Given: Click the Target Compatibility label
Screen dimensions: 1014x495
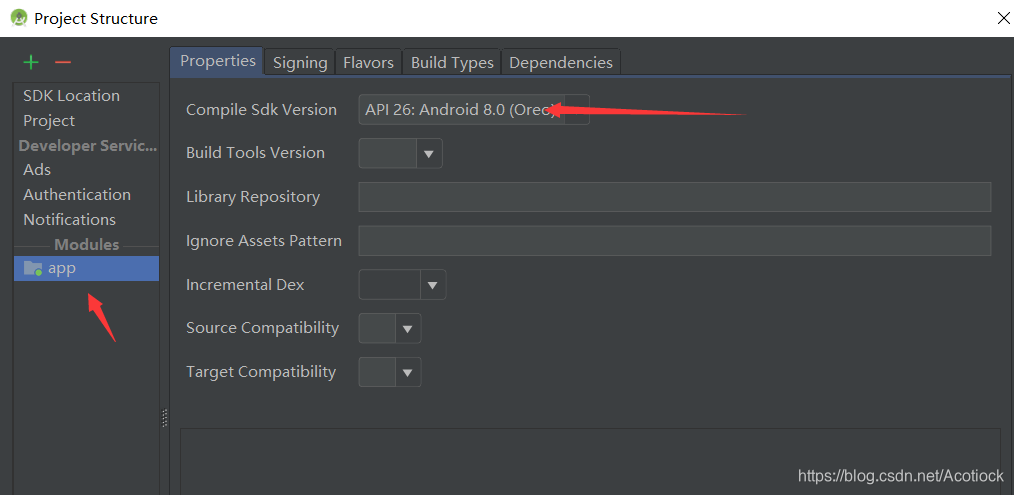Looking at the screenshot, I should pyautogui.click(x=261, y=372).
